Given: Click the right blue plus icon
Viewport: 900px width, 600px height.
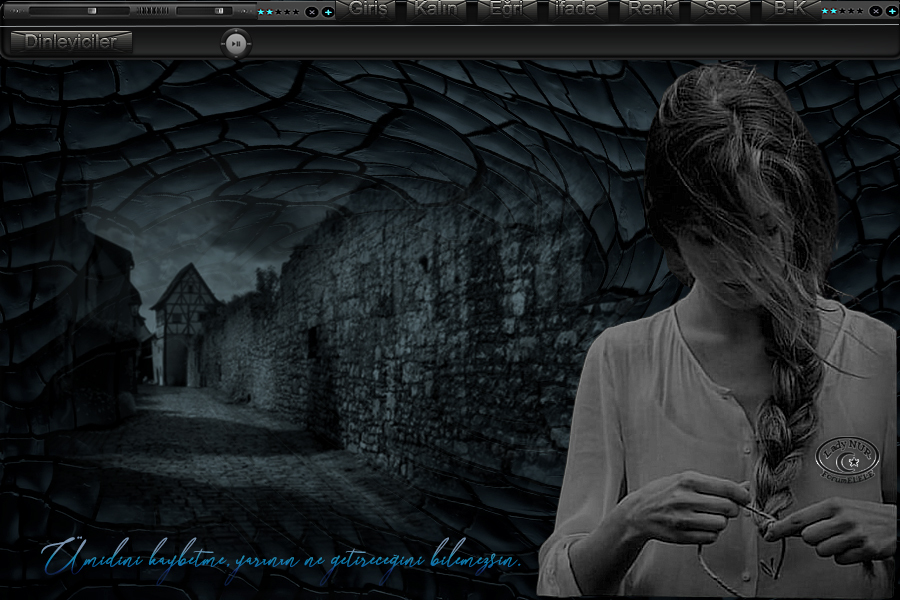Looking at the screenshot, I should (892, 11).
